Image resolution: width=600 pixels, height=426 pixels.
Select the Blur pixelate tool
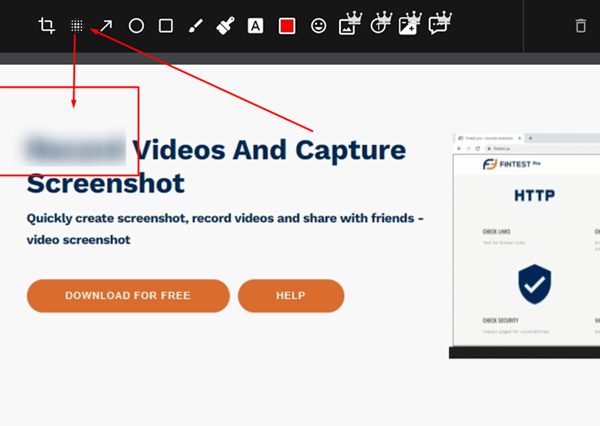click(x=76, y=26)
